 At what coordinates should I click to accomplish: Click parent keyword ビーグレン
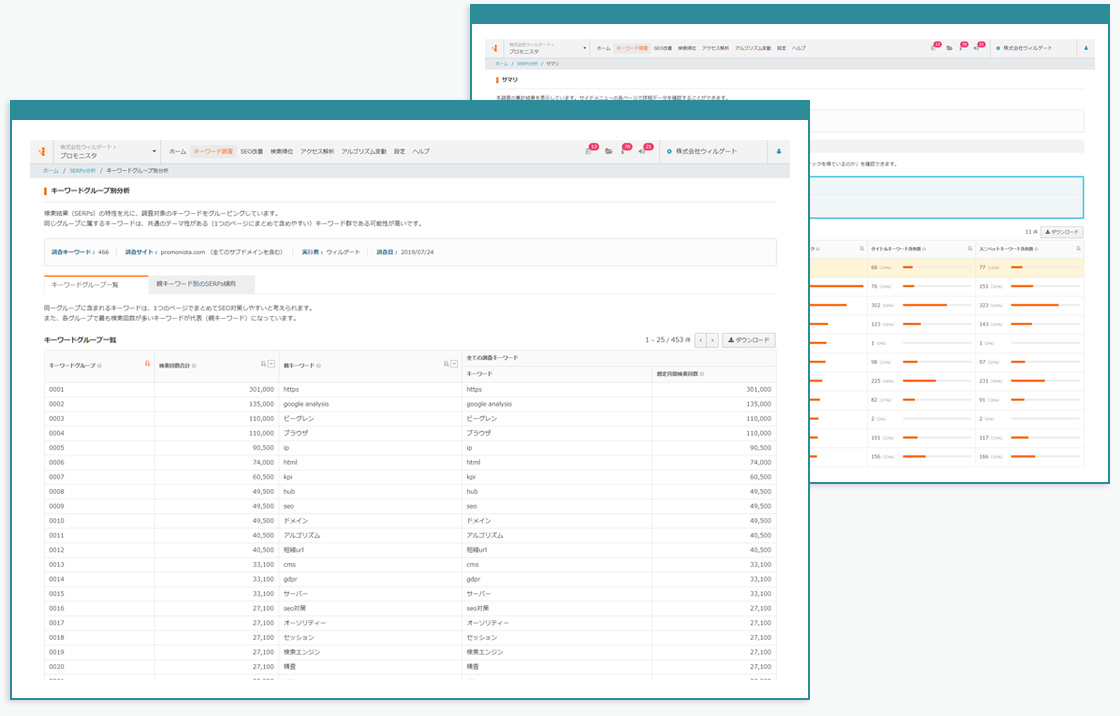(299, 419)
